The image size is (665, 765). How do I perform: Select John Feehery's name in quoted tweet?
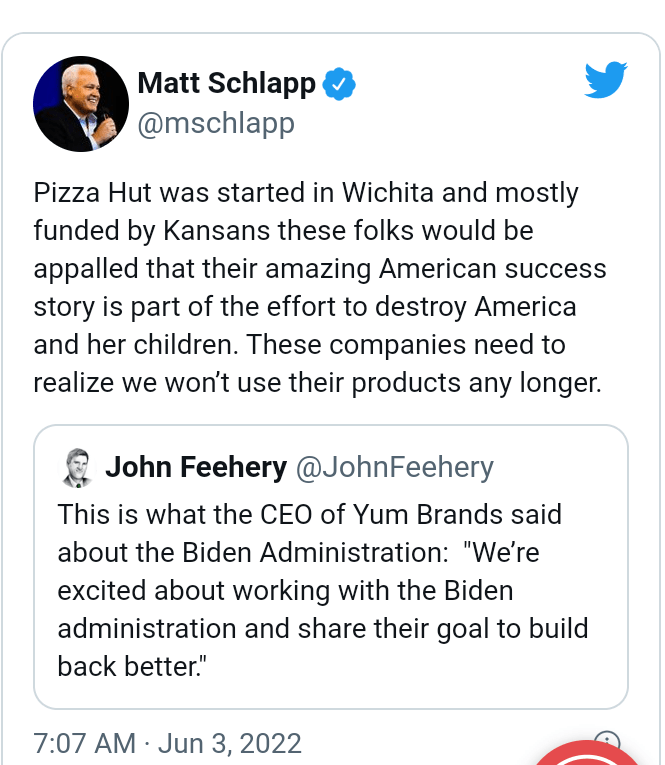click(196, 467)
